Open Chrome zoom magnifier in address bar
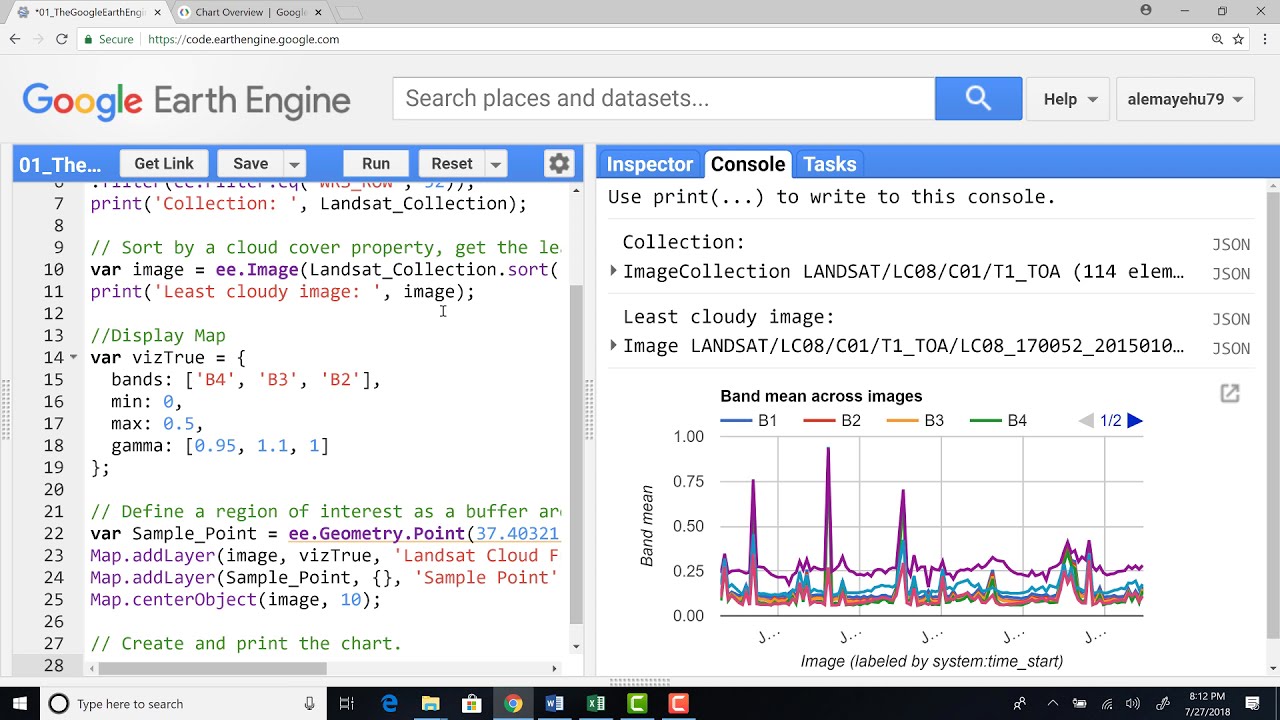This screenshot has width=1280, height=720. click(1217, 39)
